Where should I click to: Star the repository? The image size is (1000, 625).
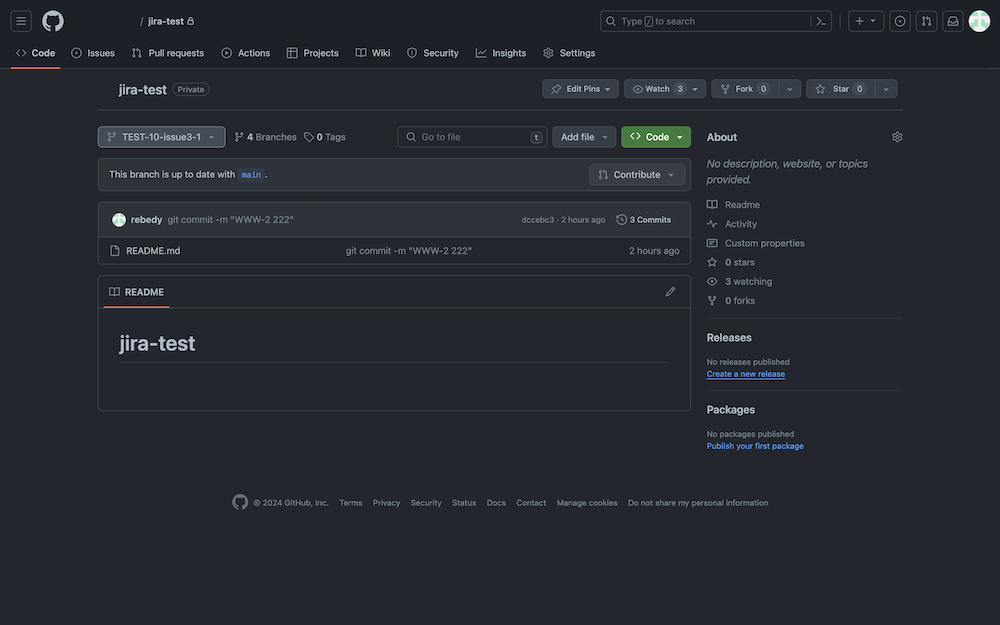(x=841, y=89)
